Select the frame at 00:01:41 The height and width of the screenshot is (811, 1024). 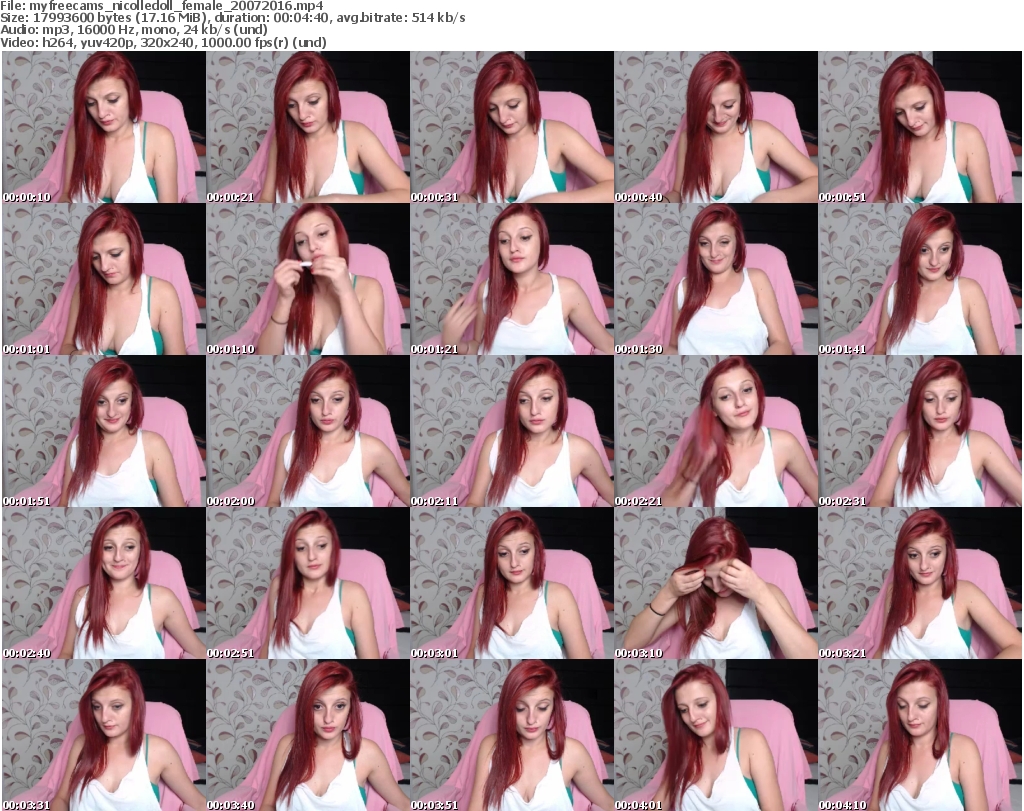920,279
